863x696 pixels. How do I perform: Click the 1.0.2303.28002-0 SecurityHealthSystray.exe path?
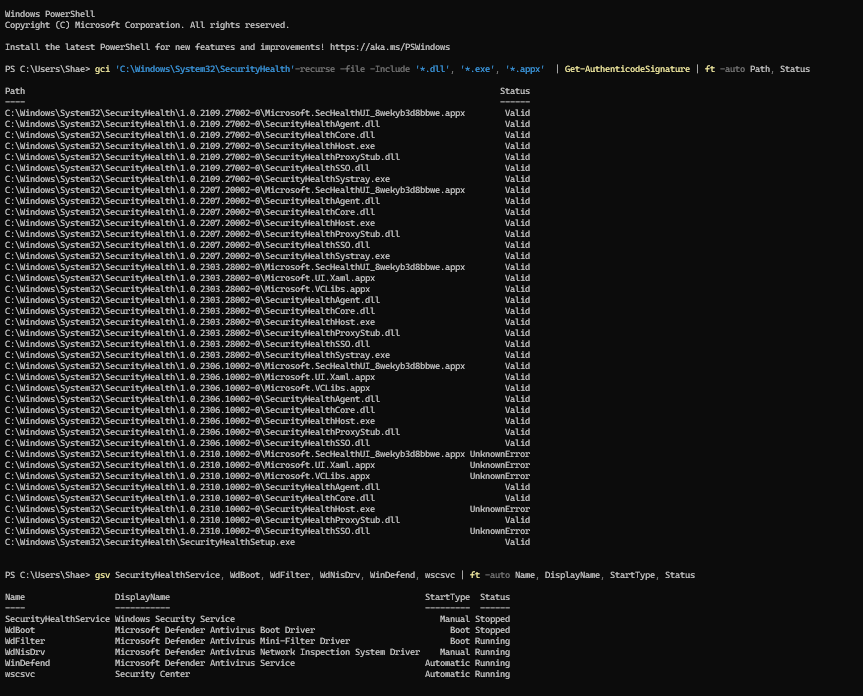(x=197, y=355)
